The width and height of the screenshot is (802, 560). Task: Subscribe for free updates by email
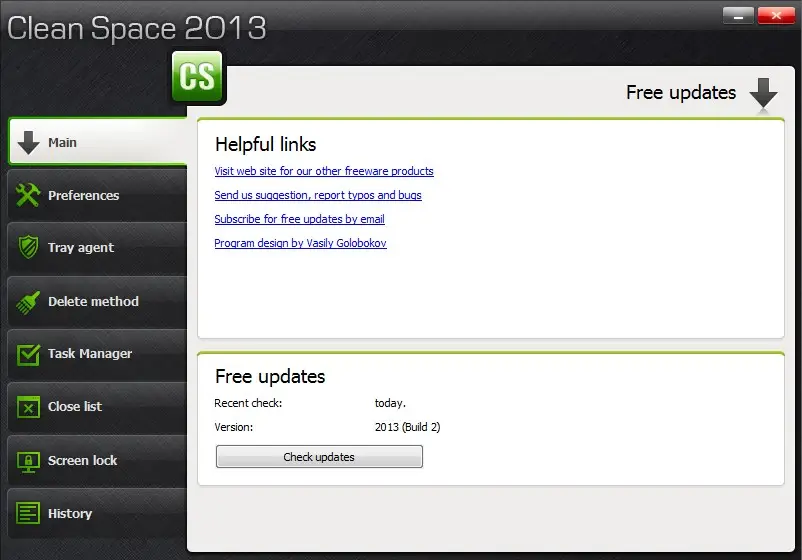tap(299, 219)
